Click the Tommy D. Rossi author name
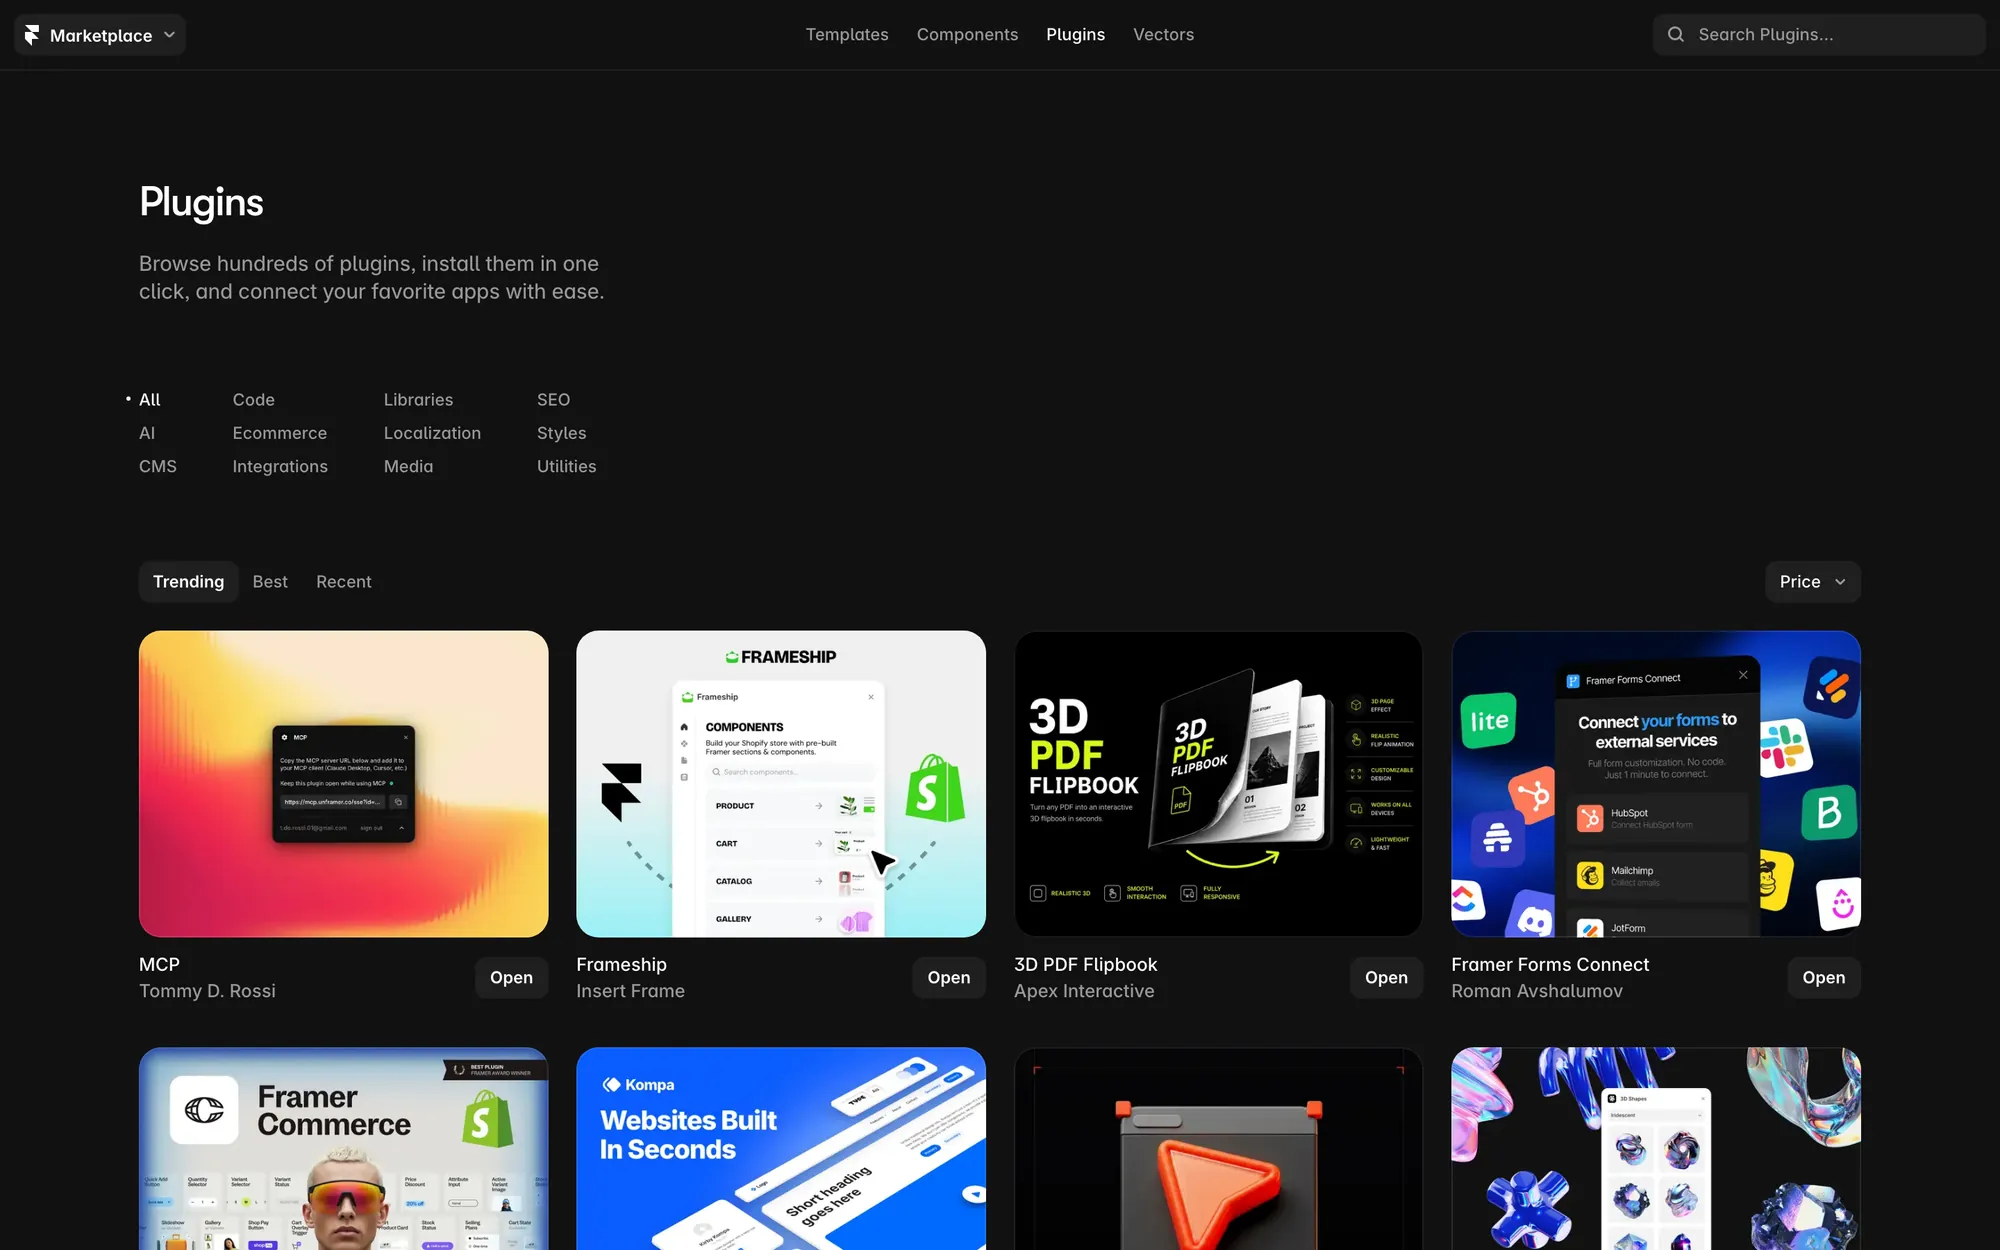This screenshot has width=2000, height=1250. click(207, 991)
